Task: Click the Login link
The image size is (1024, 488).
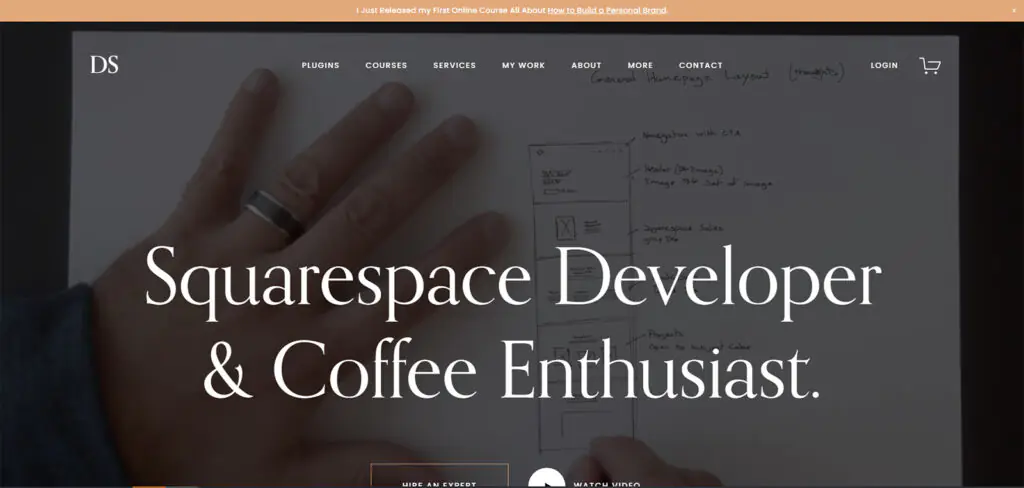Action: 884,65
